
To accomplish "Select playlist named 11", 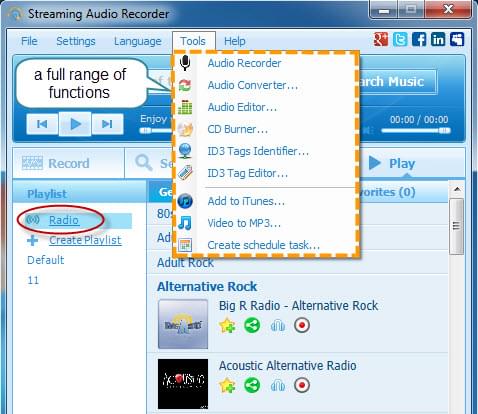I will pos(33,280).
